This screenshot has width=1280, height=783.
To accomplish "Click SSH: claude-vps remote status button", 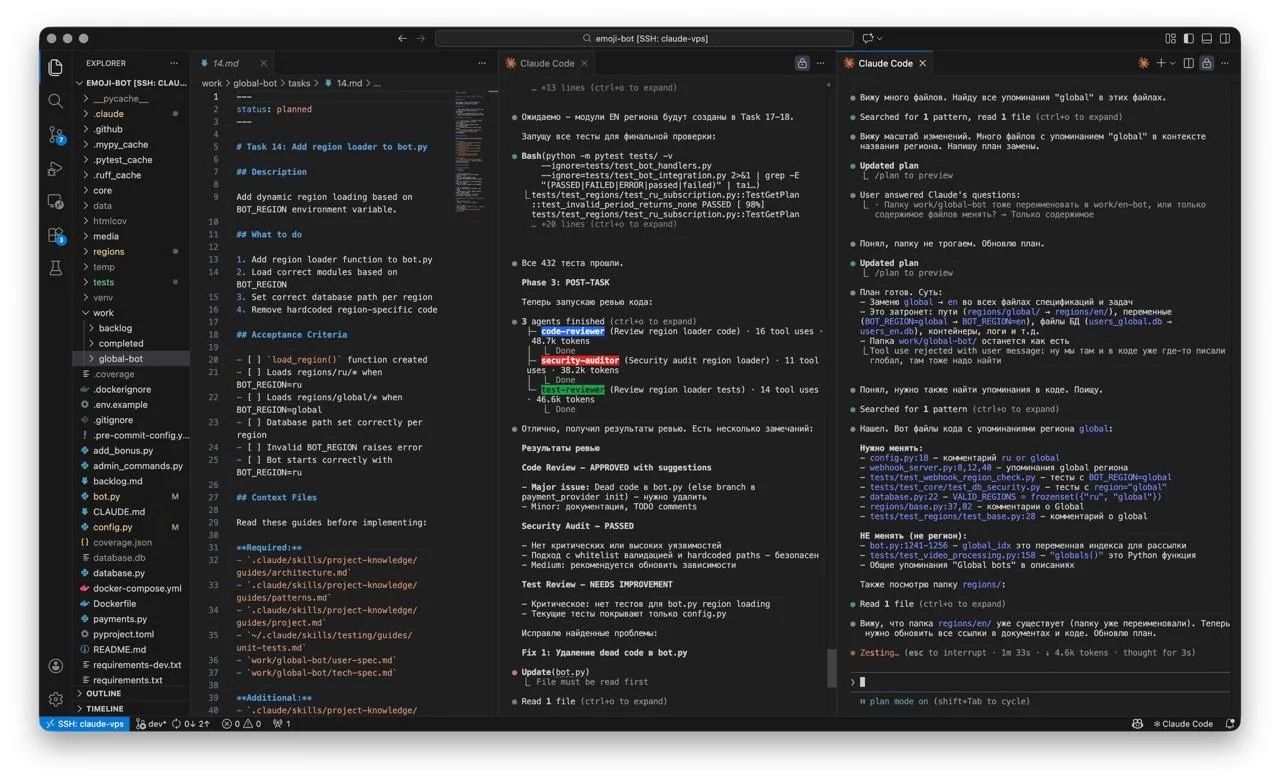I will 85,724.
